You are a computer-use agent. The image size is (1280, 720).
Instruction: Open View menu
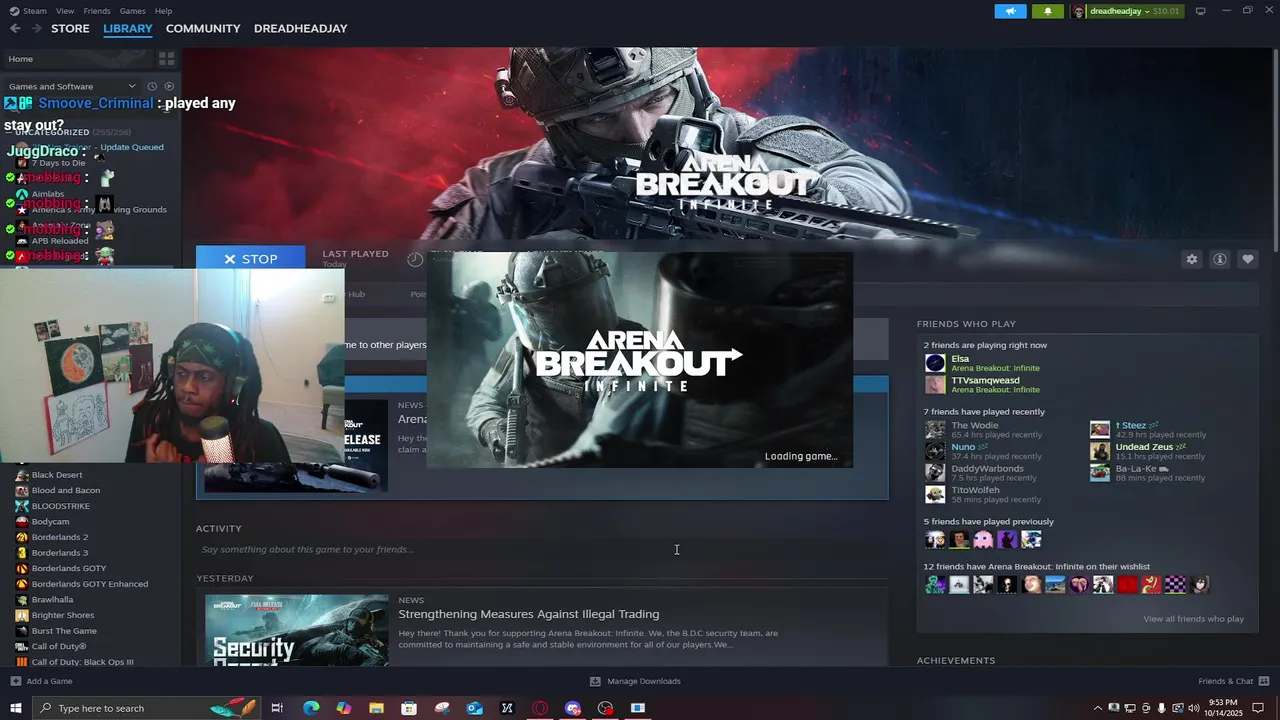(x=65, y=11)
